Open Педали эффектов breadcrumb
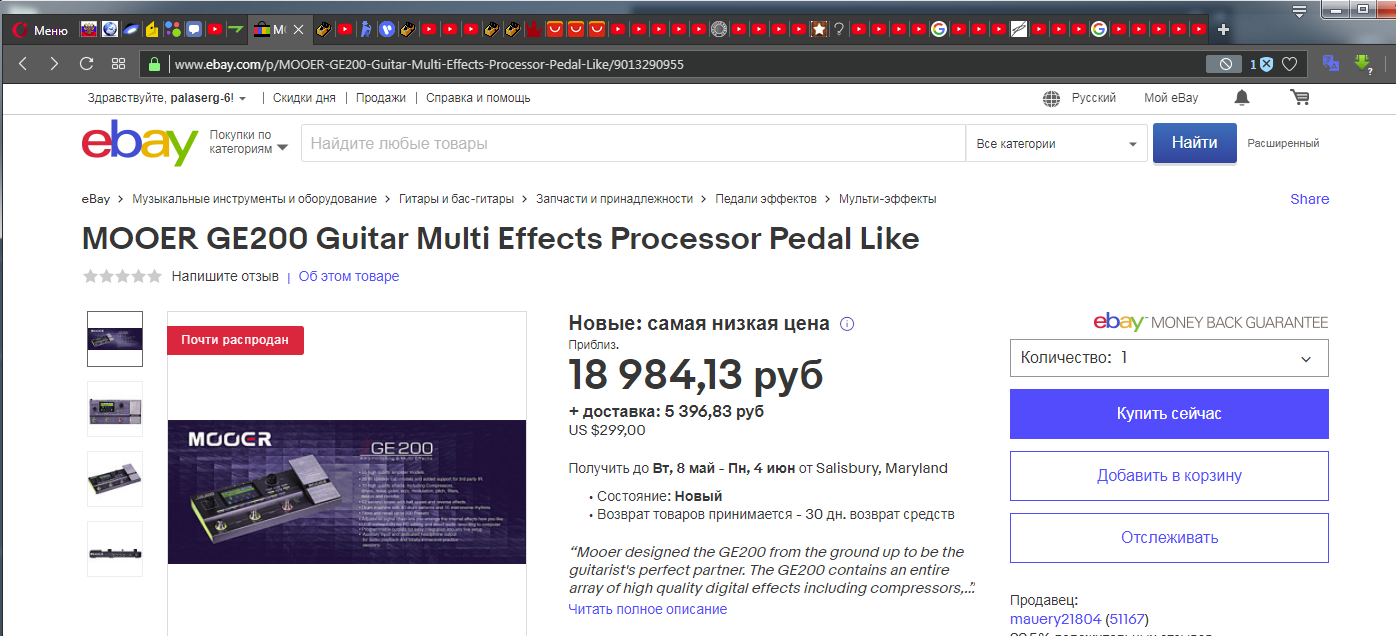This screenshot has height=636, width=1396. 766,199
